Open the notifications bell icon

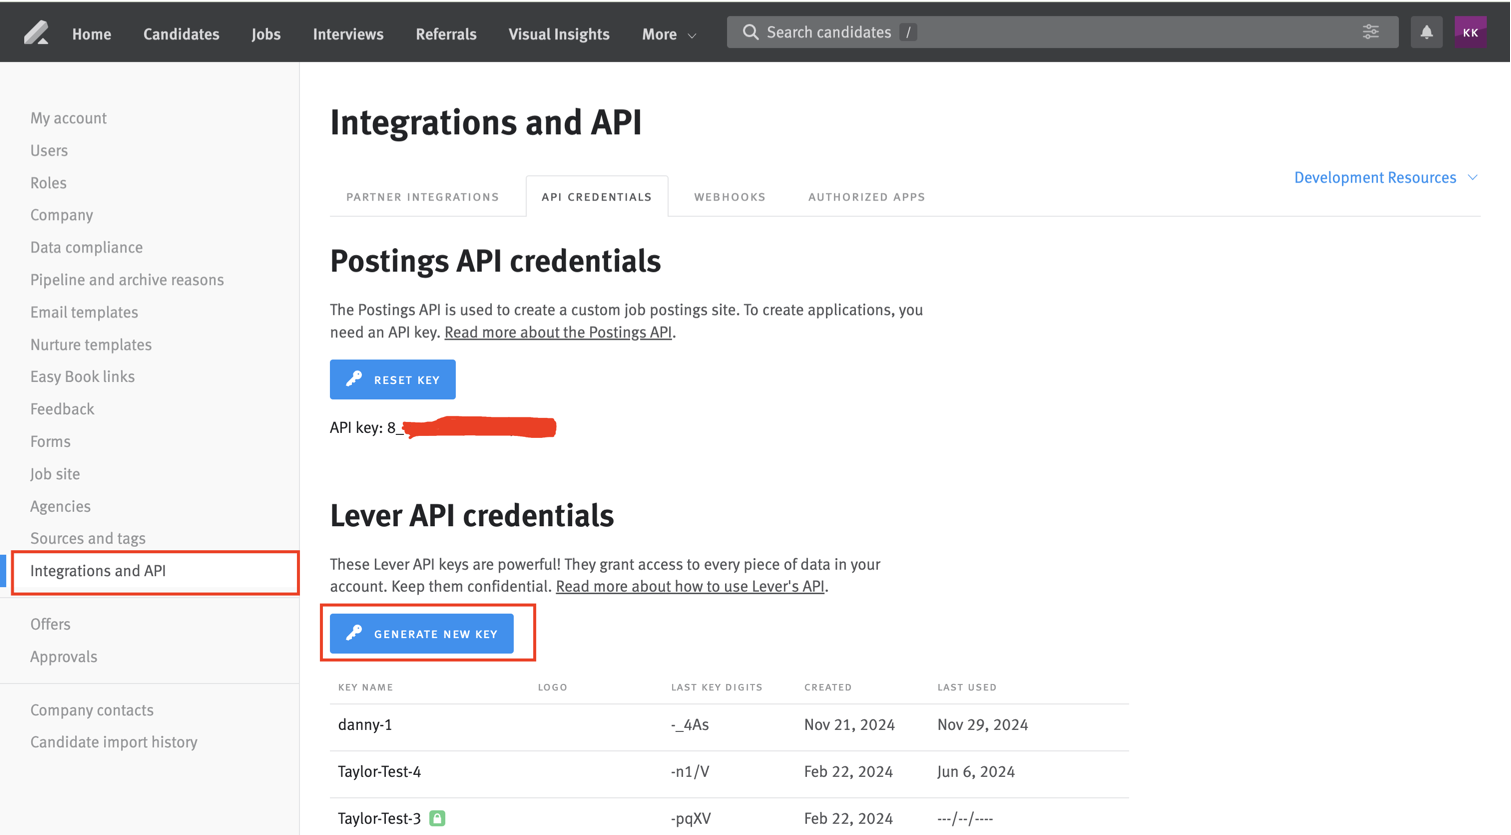(1426, 32)
